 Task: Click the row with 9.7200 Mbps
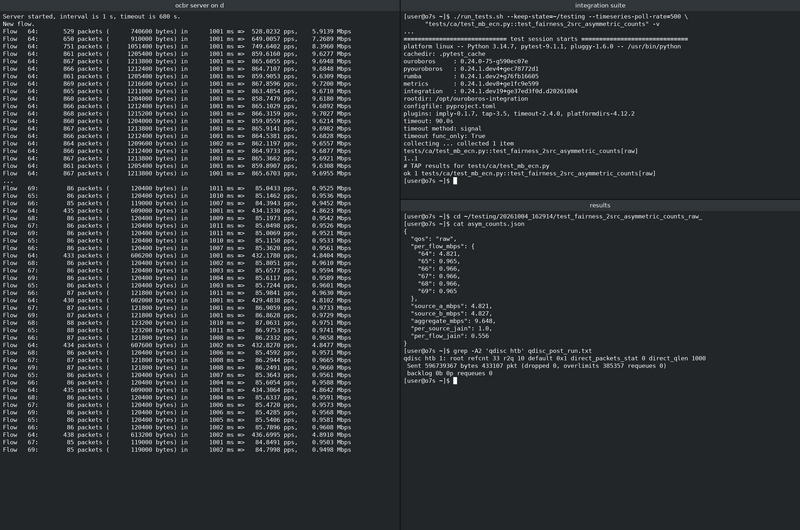[x=177, y=84]
